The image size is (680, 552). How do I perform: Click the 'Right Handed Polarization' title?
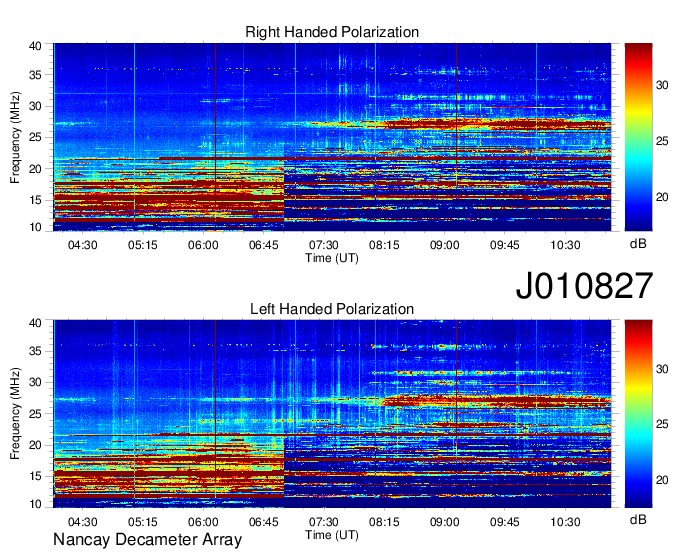click(x=332, y=32)
